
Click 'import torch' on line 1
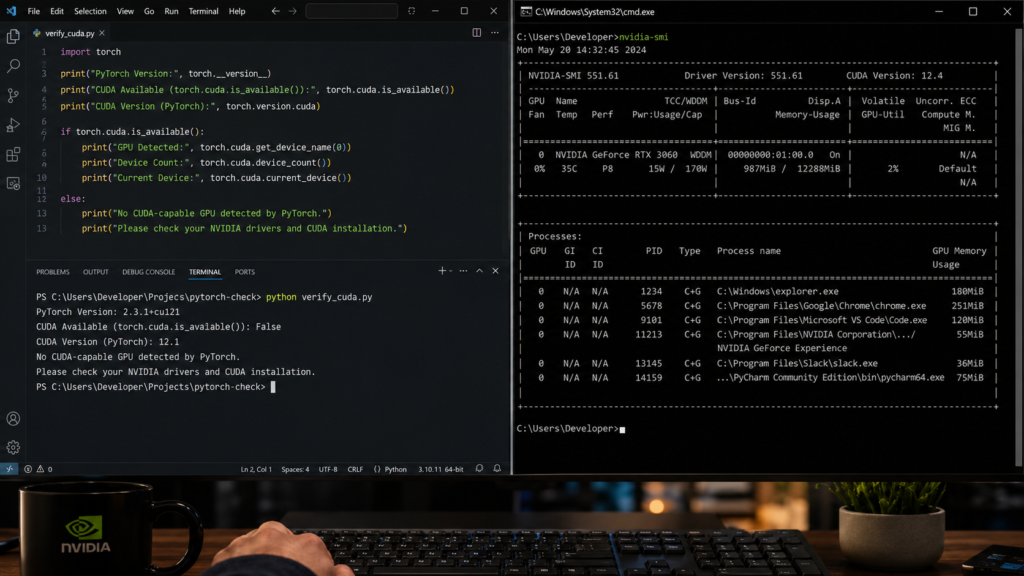click(91, 52)
